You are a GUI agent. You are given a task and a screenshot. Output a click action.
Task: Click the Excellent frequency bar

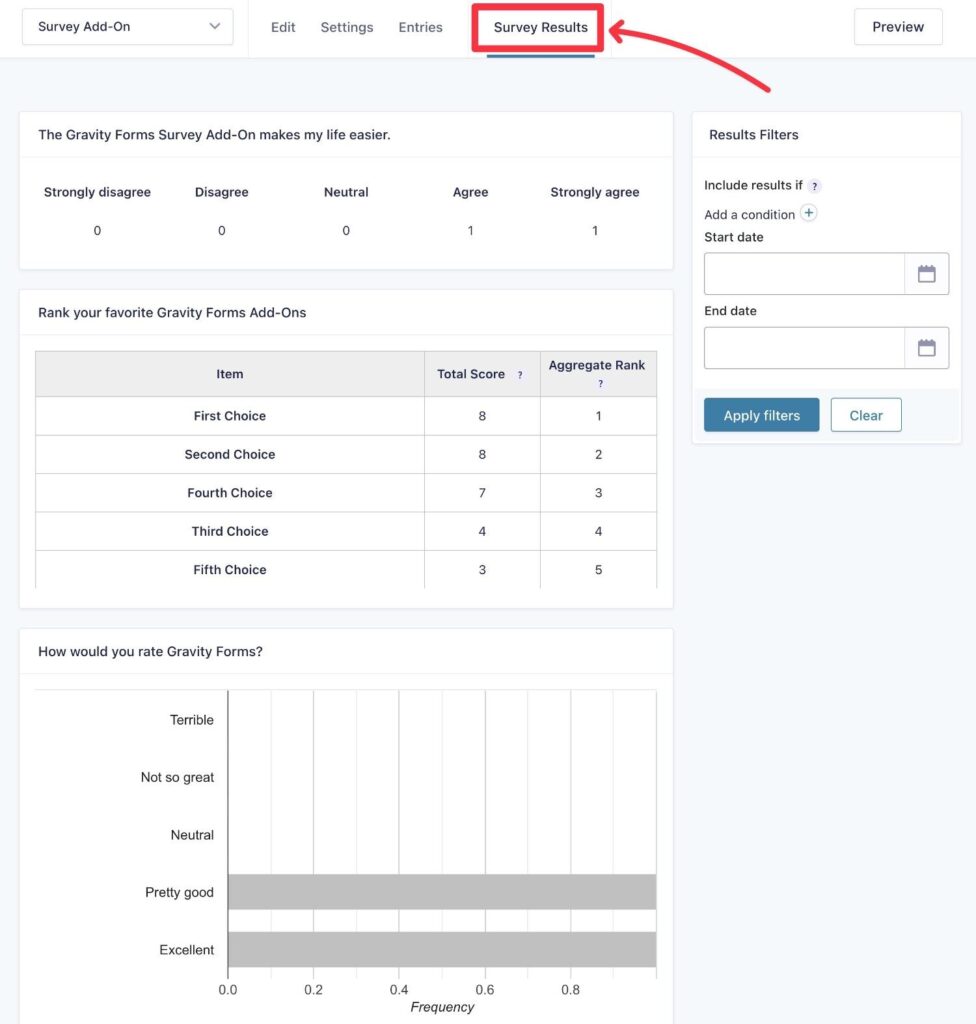click(440, 949)
